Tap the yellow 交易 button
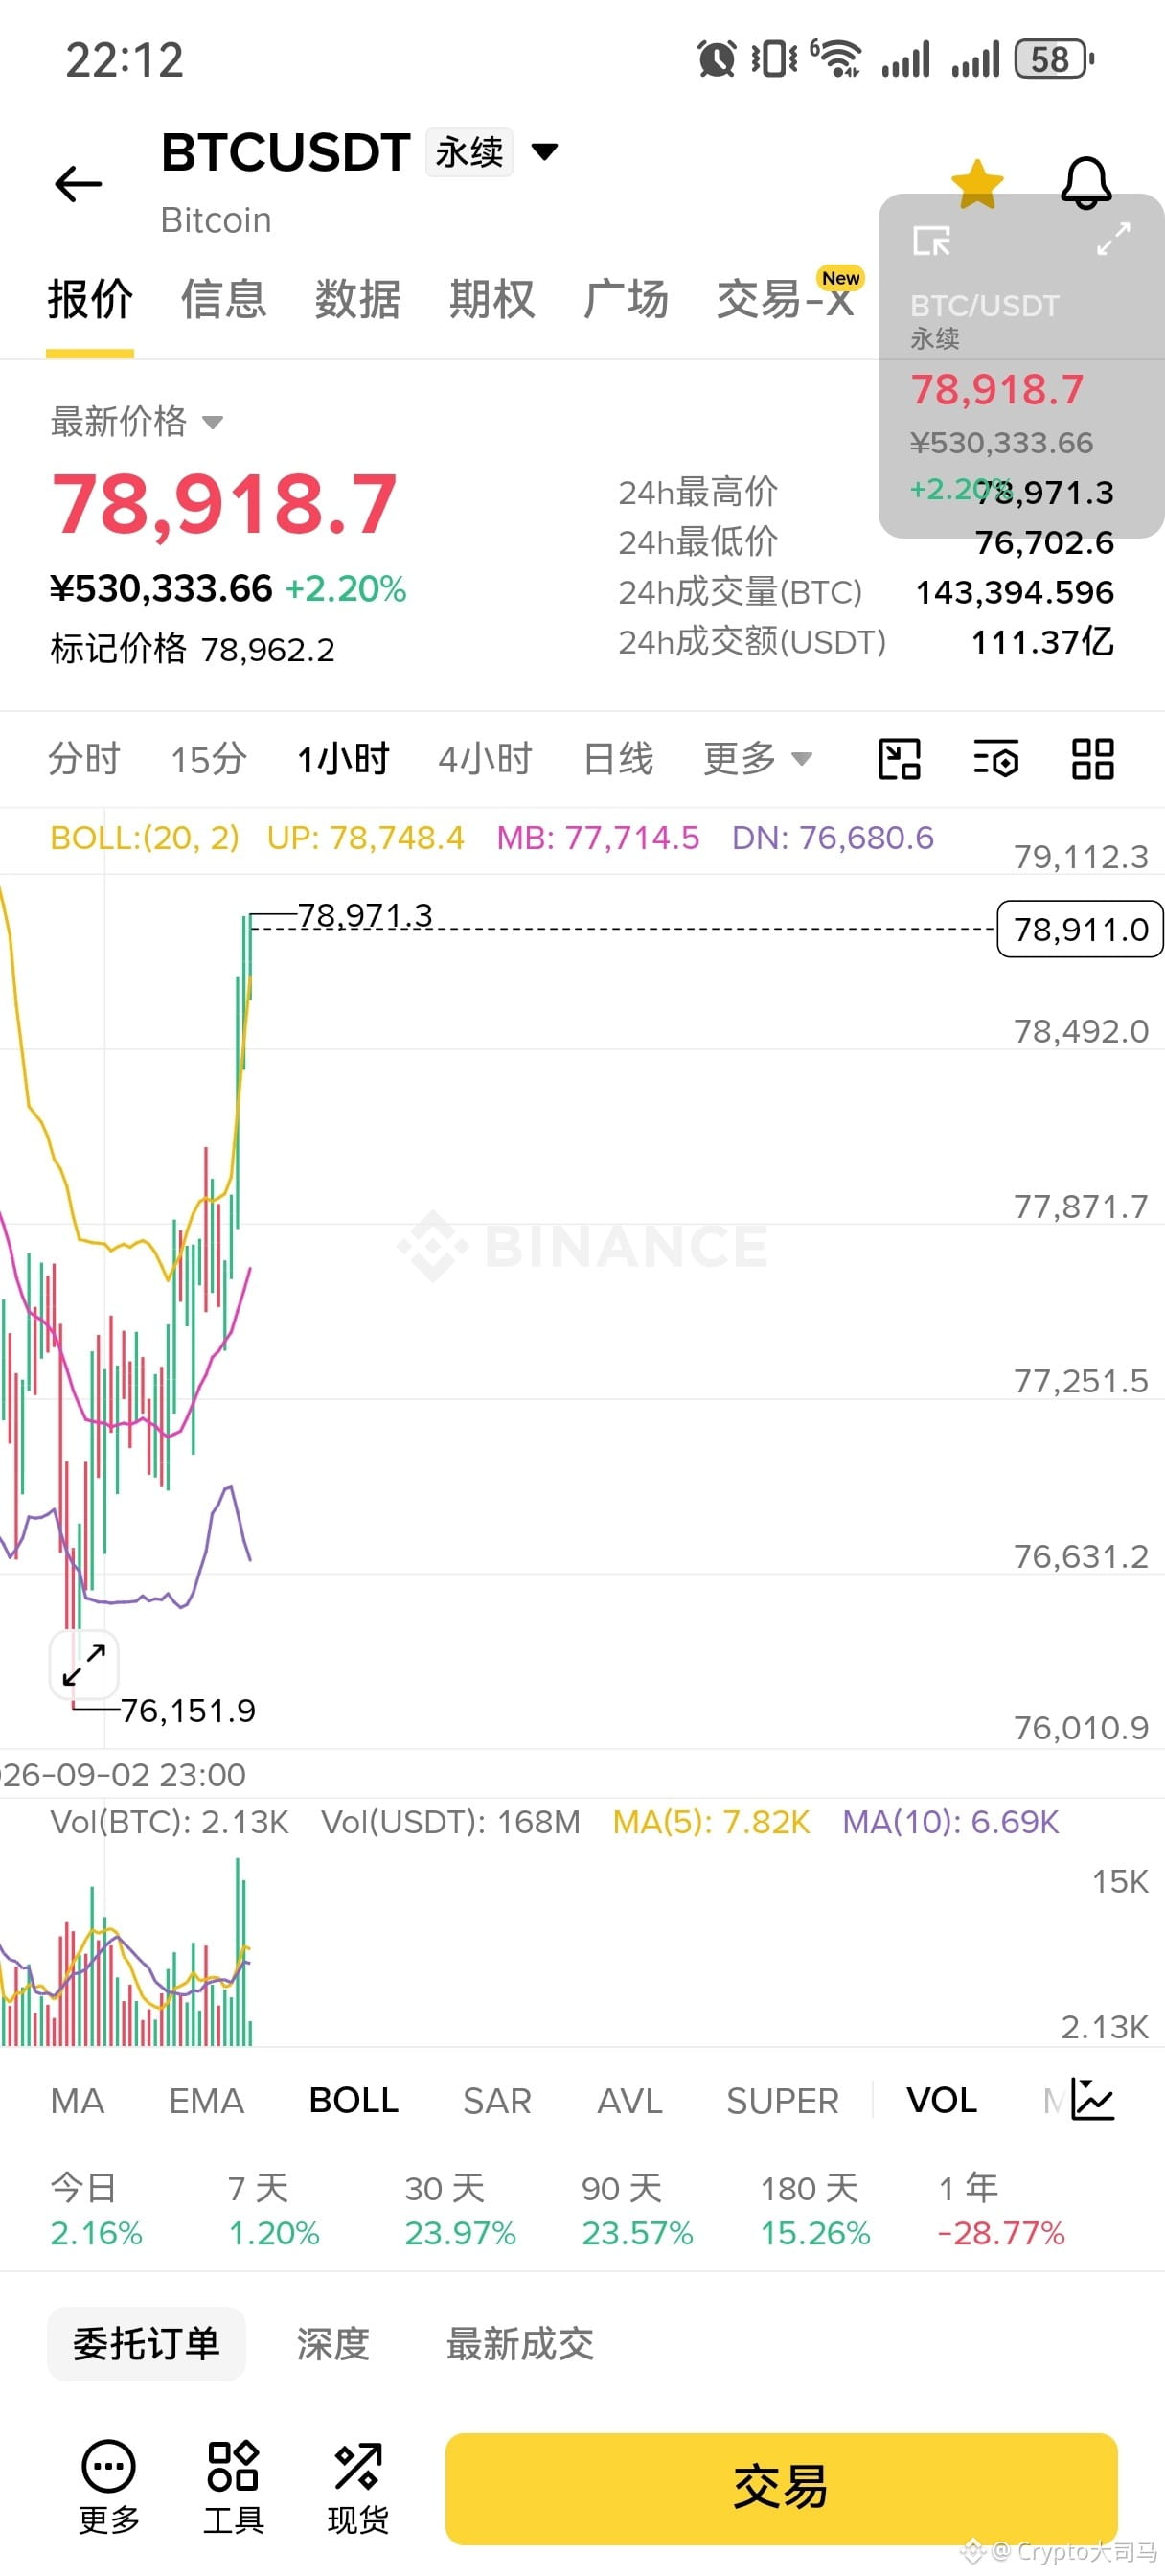1165x2576 pixels. pos(781,2488)
